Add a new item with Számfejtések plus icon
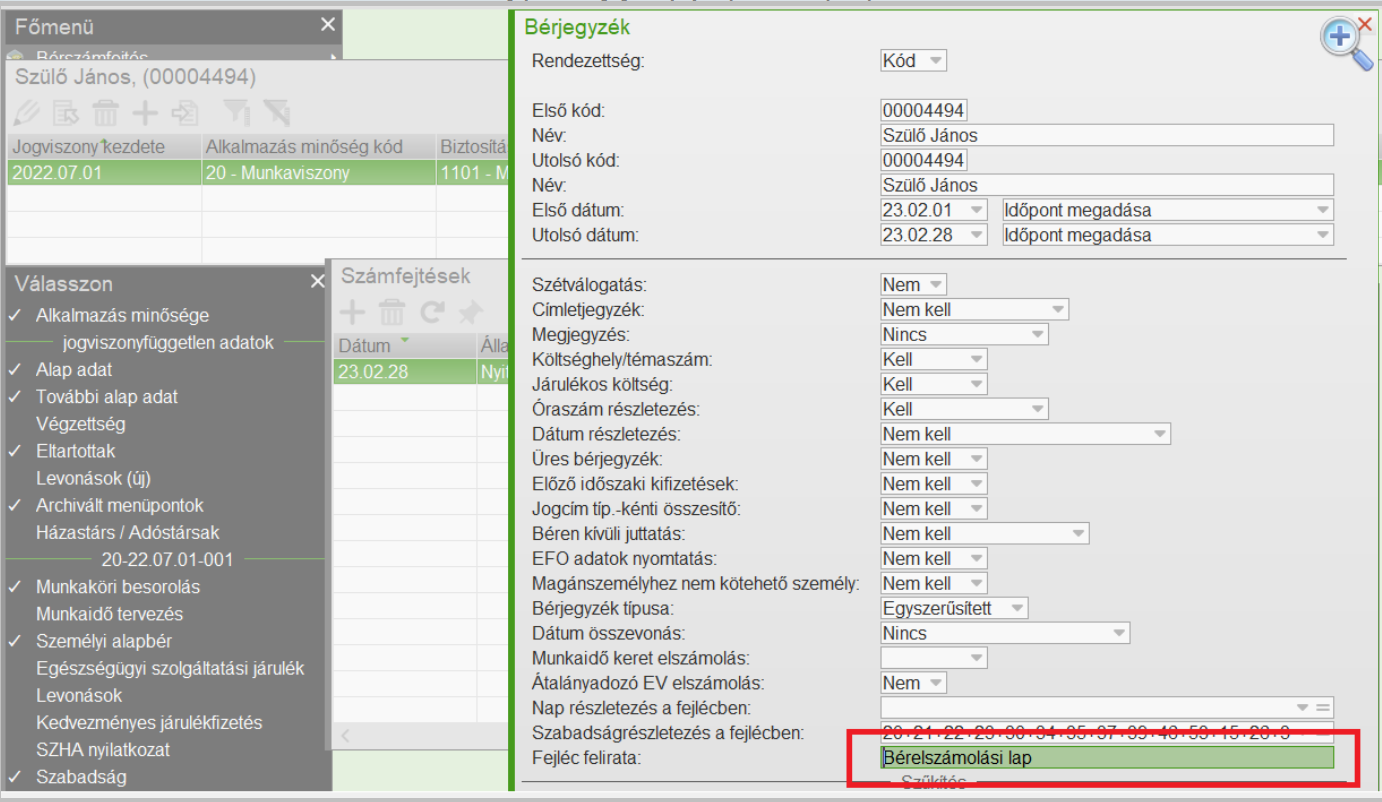1382x802 pixels. [353, 313]
